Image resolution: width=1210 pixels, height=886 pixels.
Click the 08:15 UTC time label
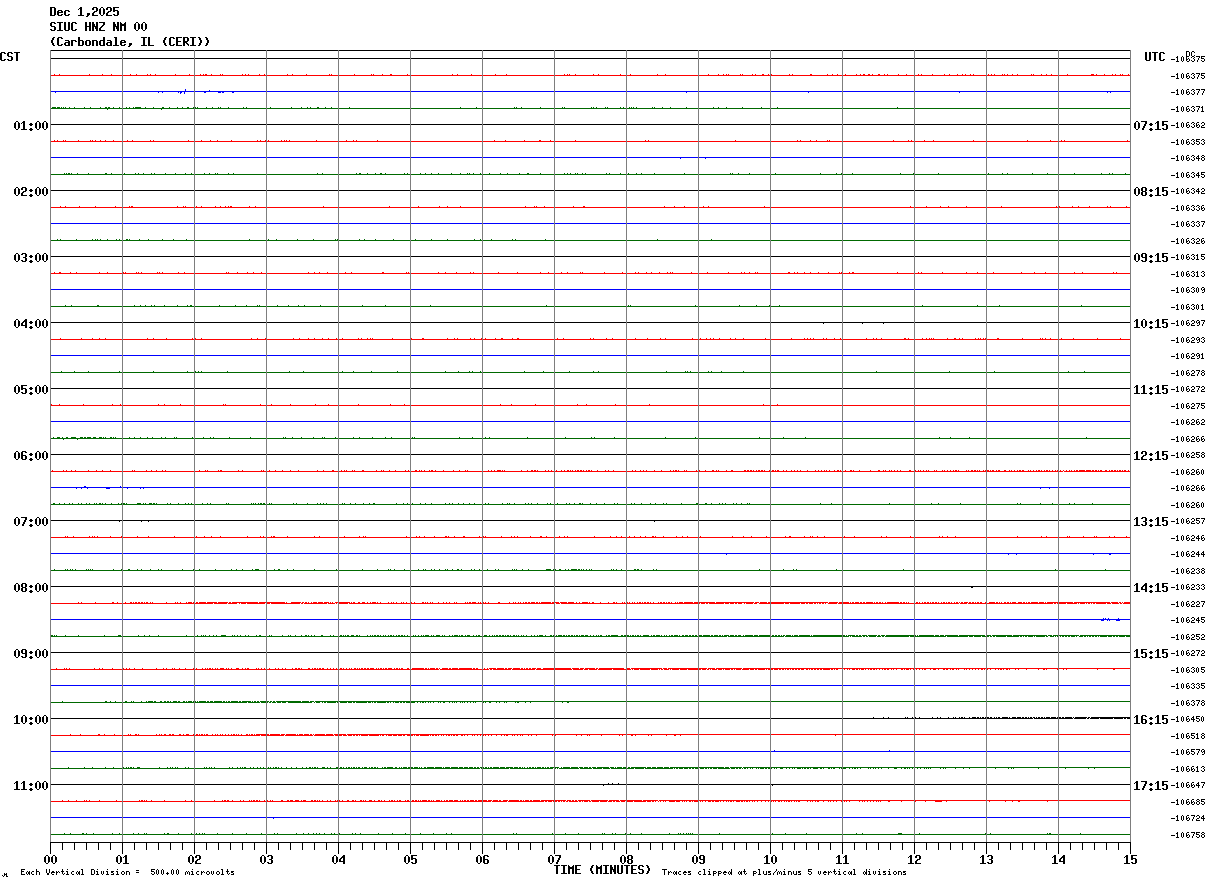[1151, 192]
